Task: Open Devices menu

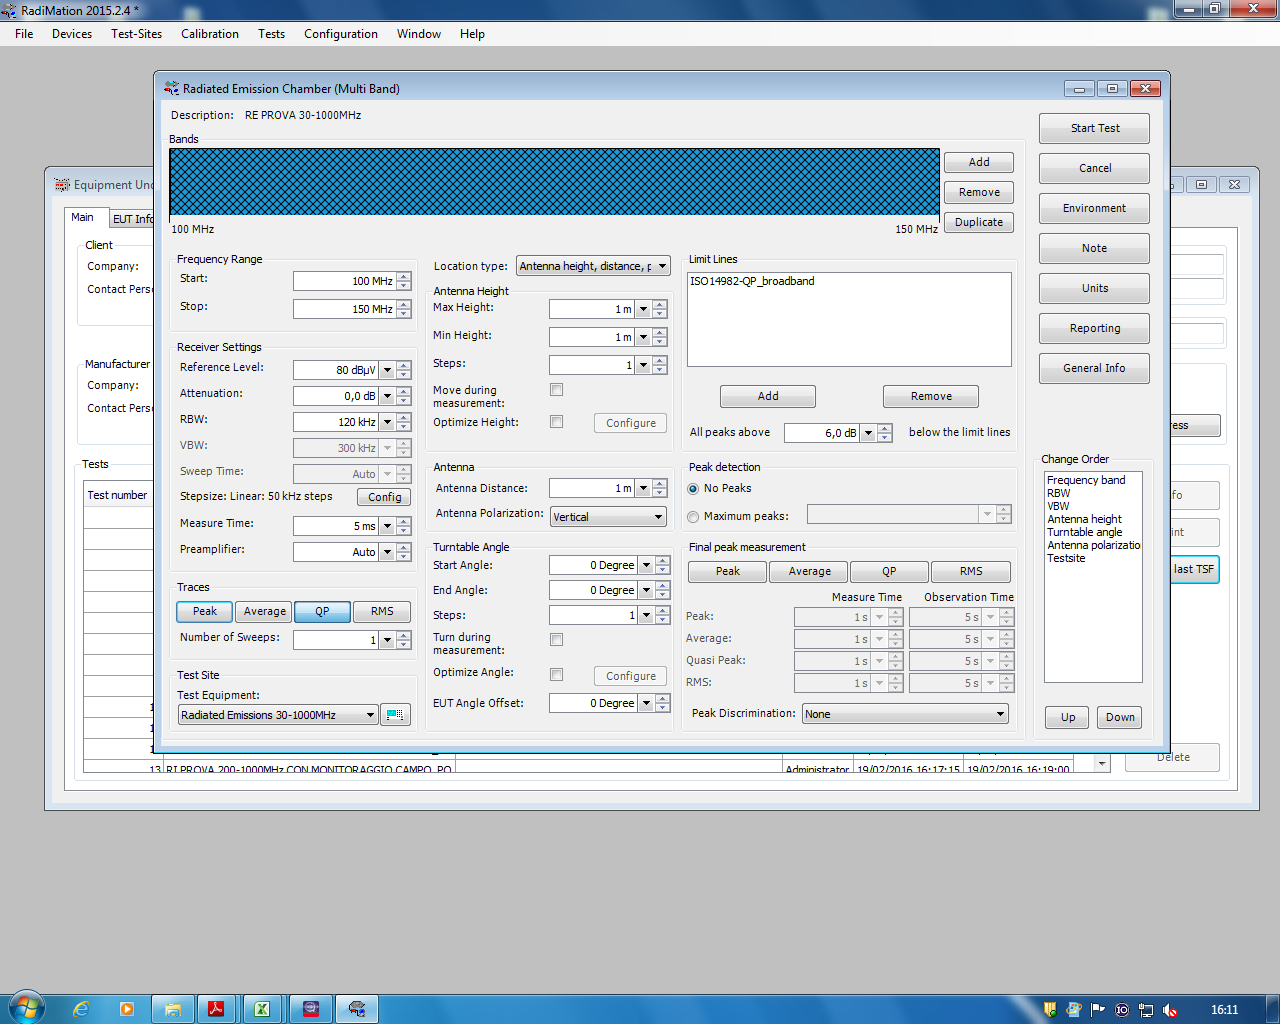Action: pyautogui.click(x=72, y=34)
